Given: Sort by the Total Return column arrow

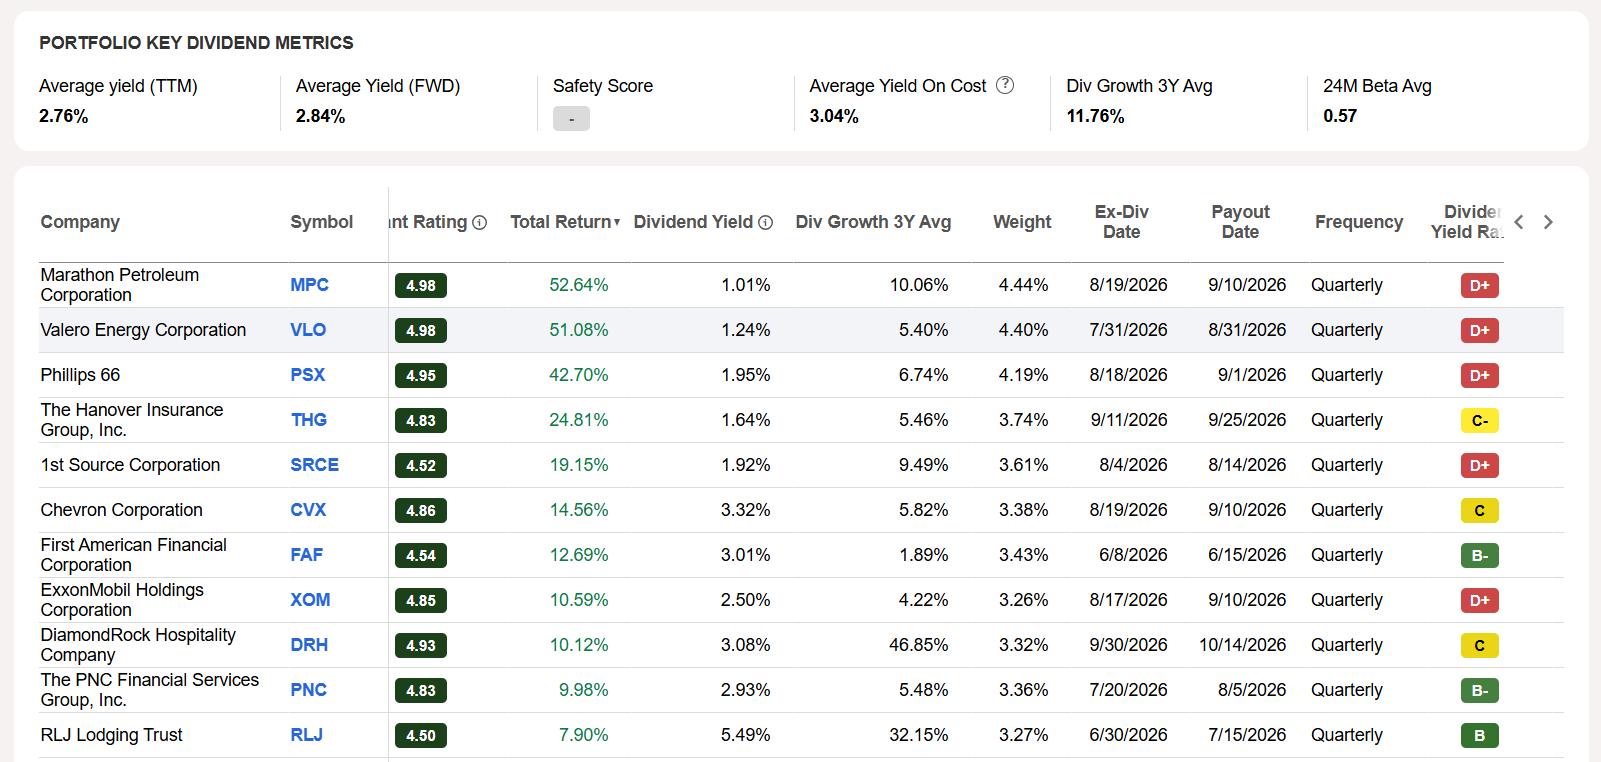Looking at the screenshot, I should click(617, 223).
